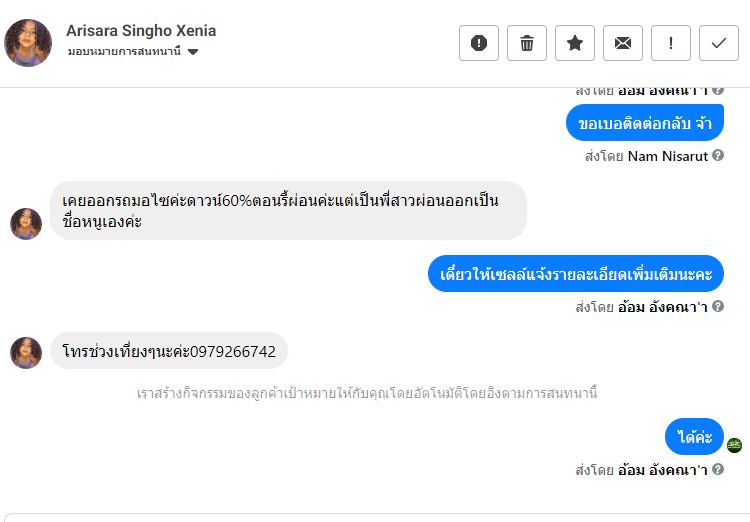The height and width of the screenshot is (522, 750).
Task: Delete conversation with the trash icon
Action: point(527,43)
